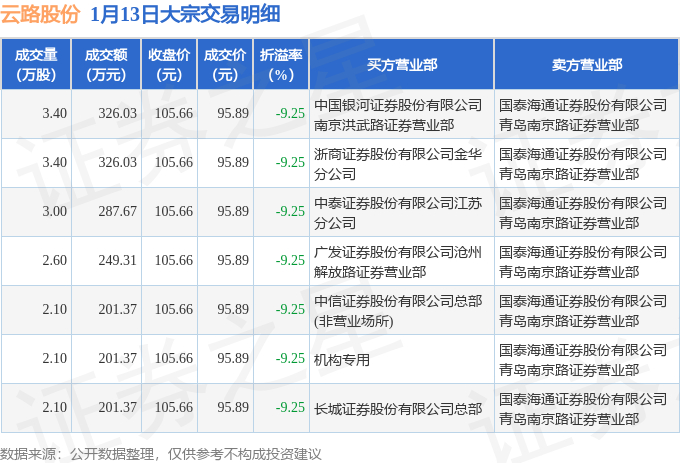Click buyer 浙商证券股份有限公司金华分公司

[x=398, y=164]
